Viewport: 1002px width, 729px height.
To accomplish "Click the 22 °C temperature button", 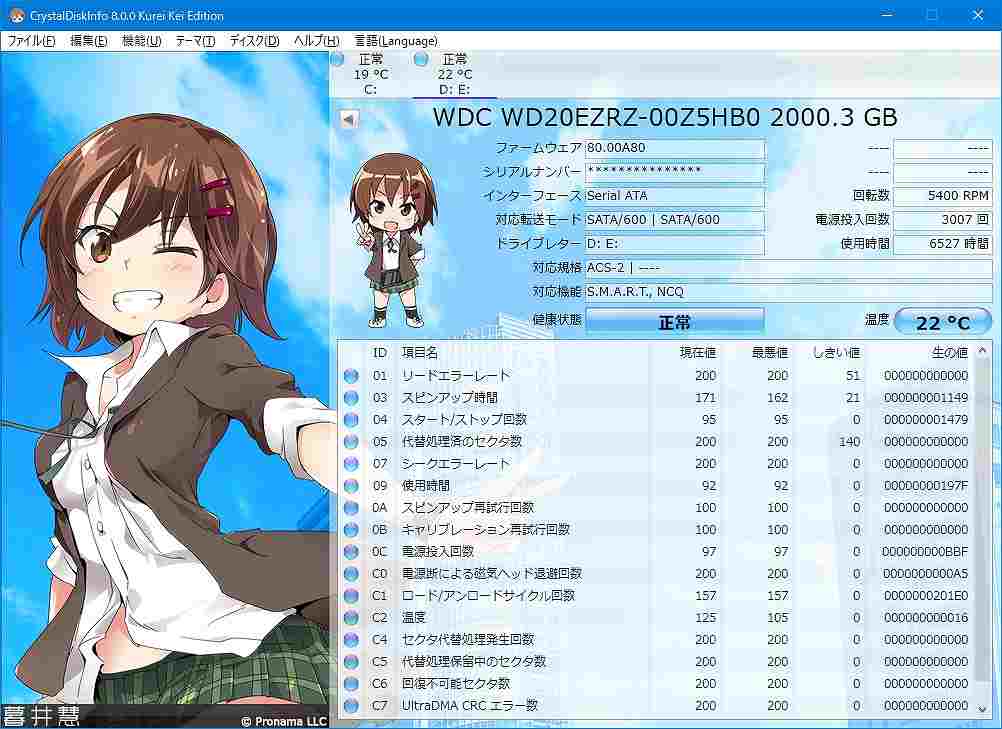I will pyautogui.click(x=943, y=321).
